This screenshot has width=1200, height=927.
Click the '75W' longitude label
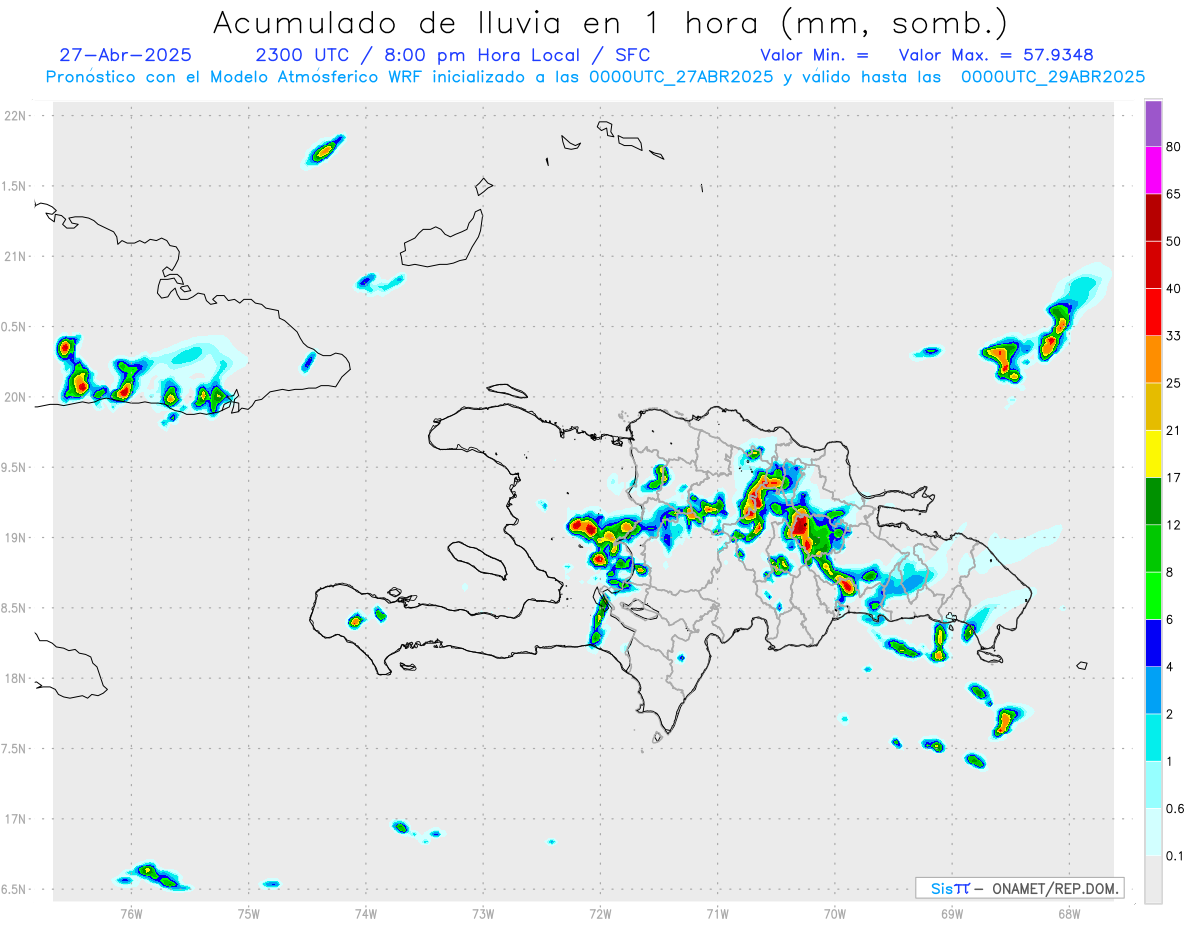click(x=249, y=913)
